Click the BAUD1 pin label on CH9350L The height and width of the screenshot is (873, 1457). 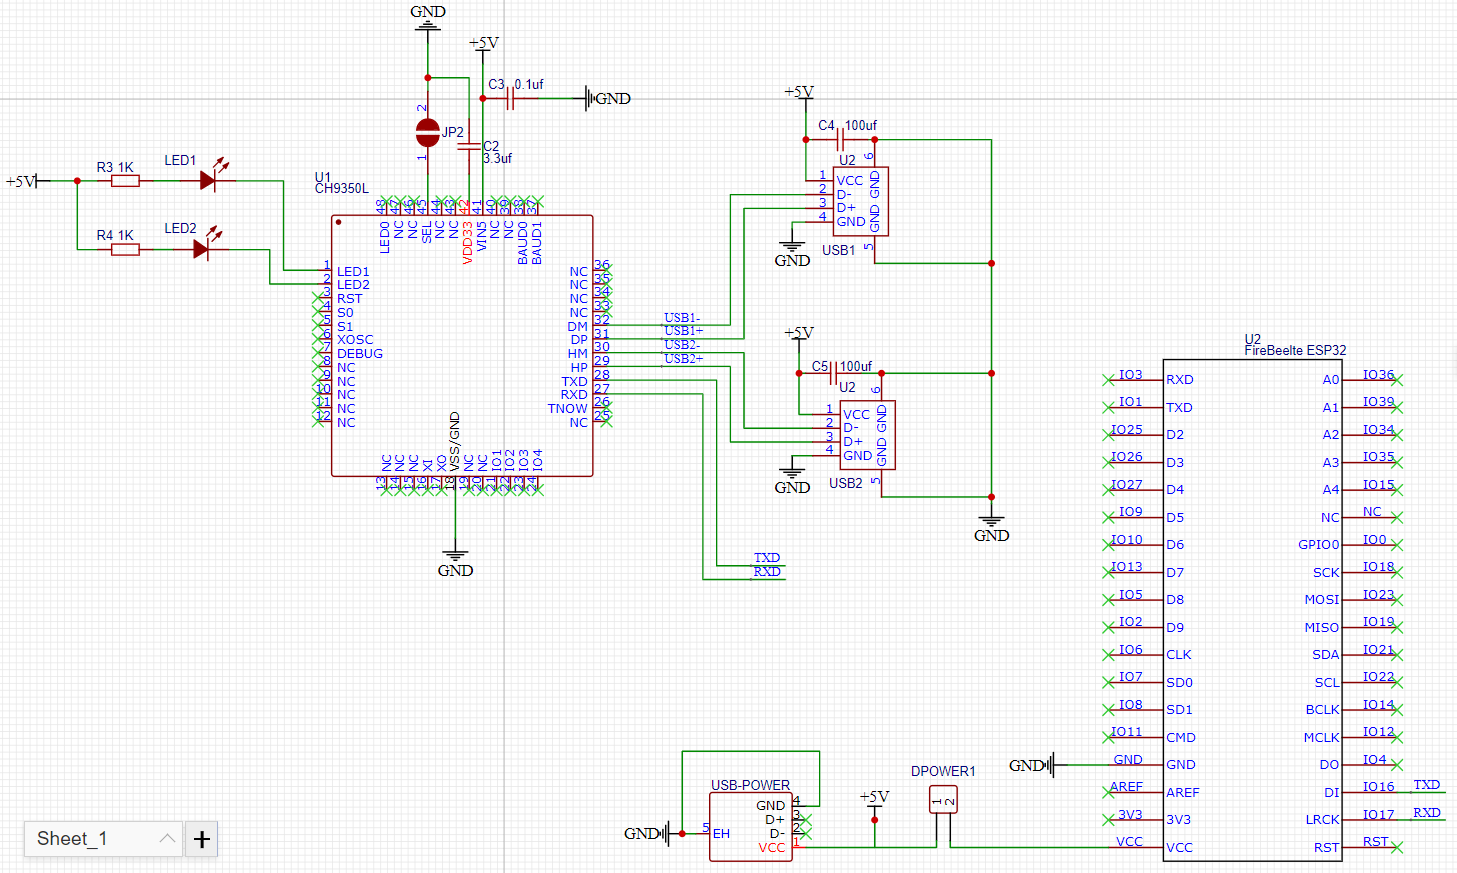[x=537, y=243]
